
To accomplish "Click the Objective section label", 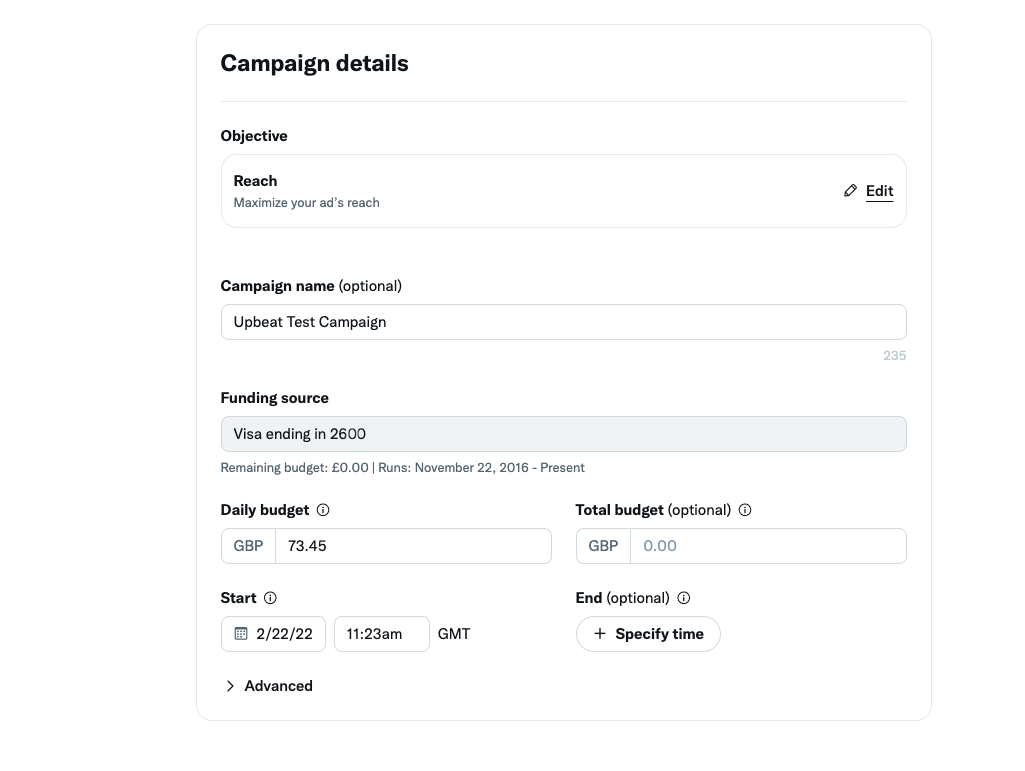I will point(254,136).
